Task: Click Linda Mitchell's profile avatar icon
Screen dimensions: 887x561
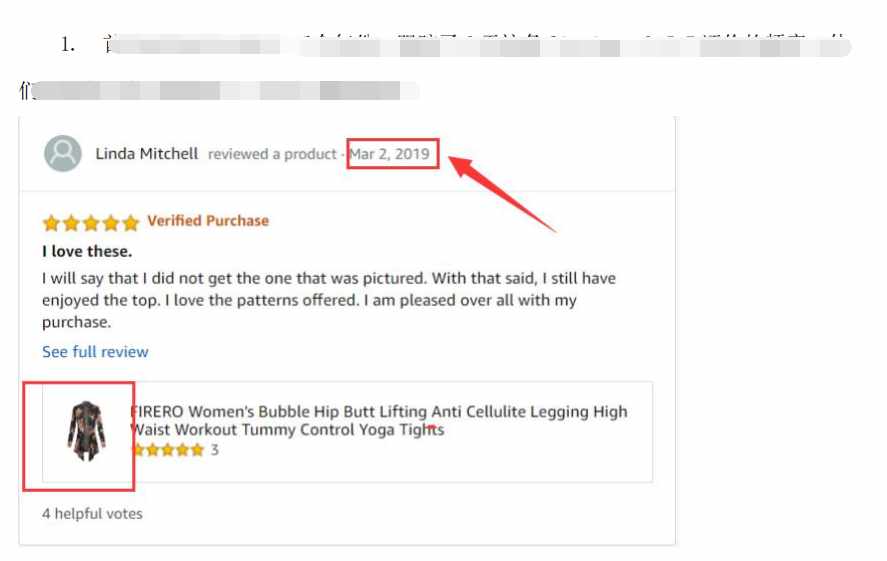Action: pyautogui.click(x=63, y=153)
